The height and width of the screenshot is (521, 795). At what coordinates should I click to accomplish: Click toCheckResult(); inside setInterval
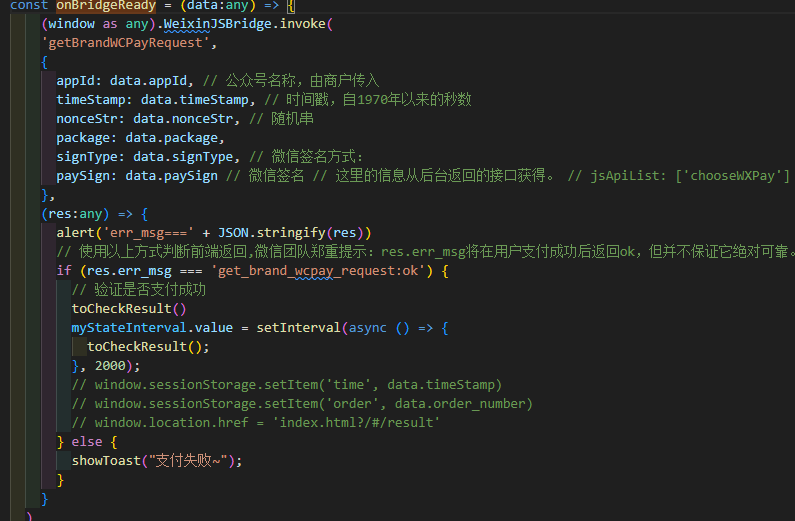click(x=148, y=347)
